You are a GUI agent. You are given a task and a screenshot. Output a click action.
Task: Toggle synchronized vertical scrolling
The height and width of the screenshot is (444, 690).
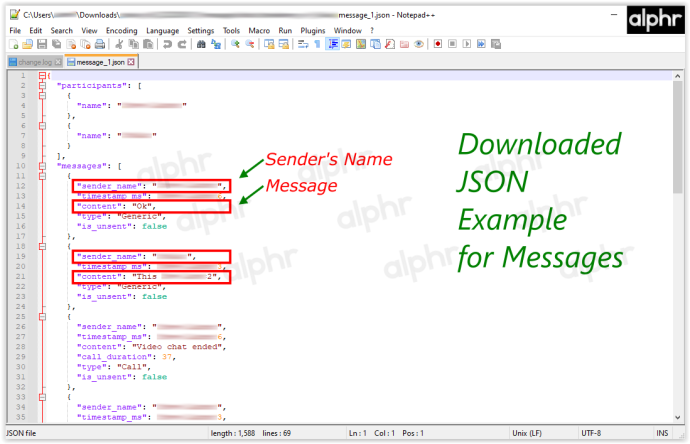click(x=269, y=44)
